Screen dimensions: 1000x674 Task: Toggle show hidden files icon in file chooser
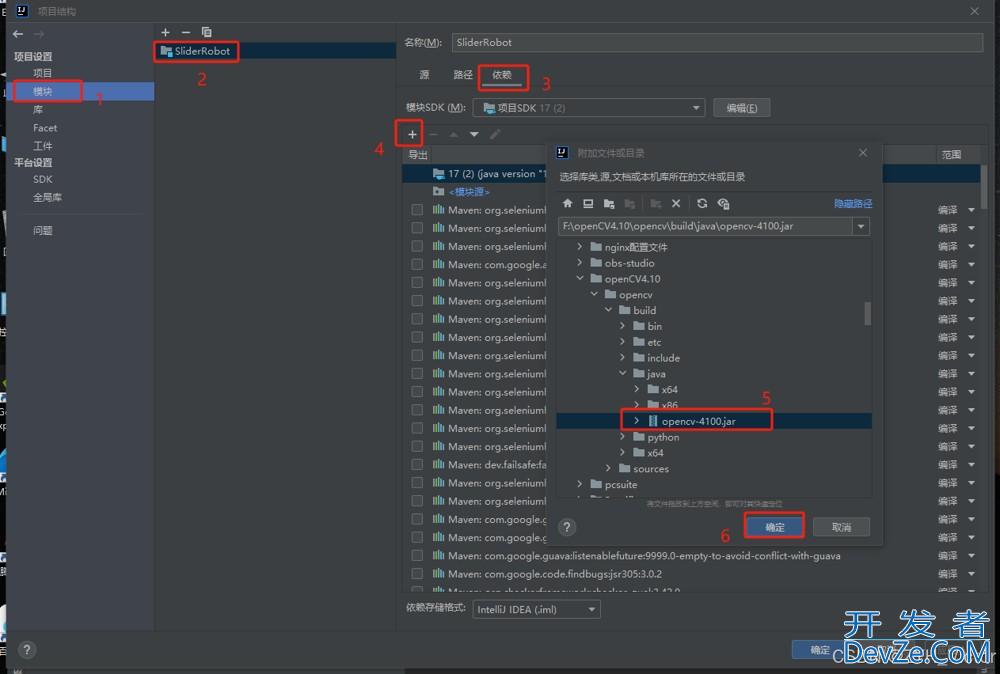723,203
